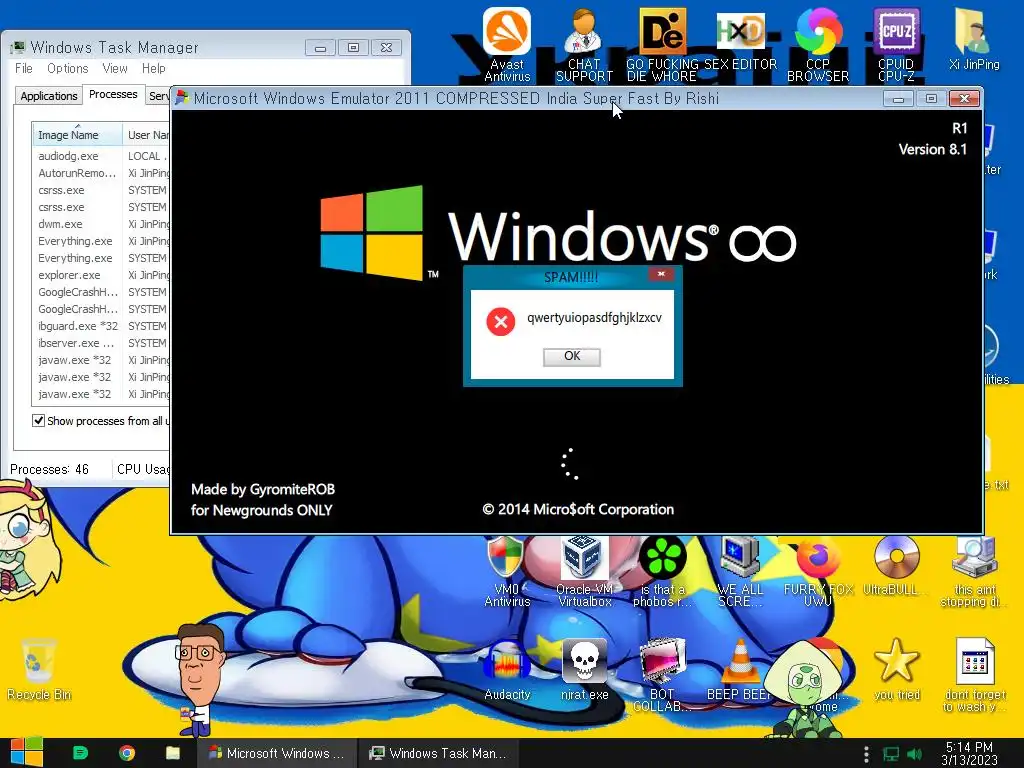The image size is (1024, 768).
Task: Open the 'is that a phobos r...' icon
Action: coord(662,571)
